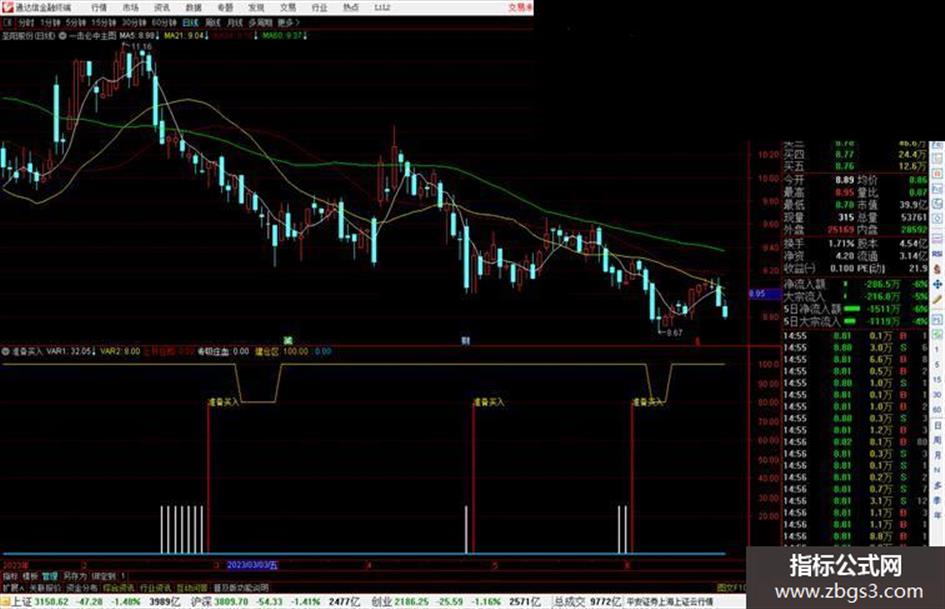945x609 pixels.
Task: Click the 创业 index in status bar
Action: click(381, 602)
